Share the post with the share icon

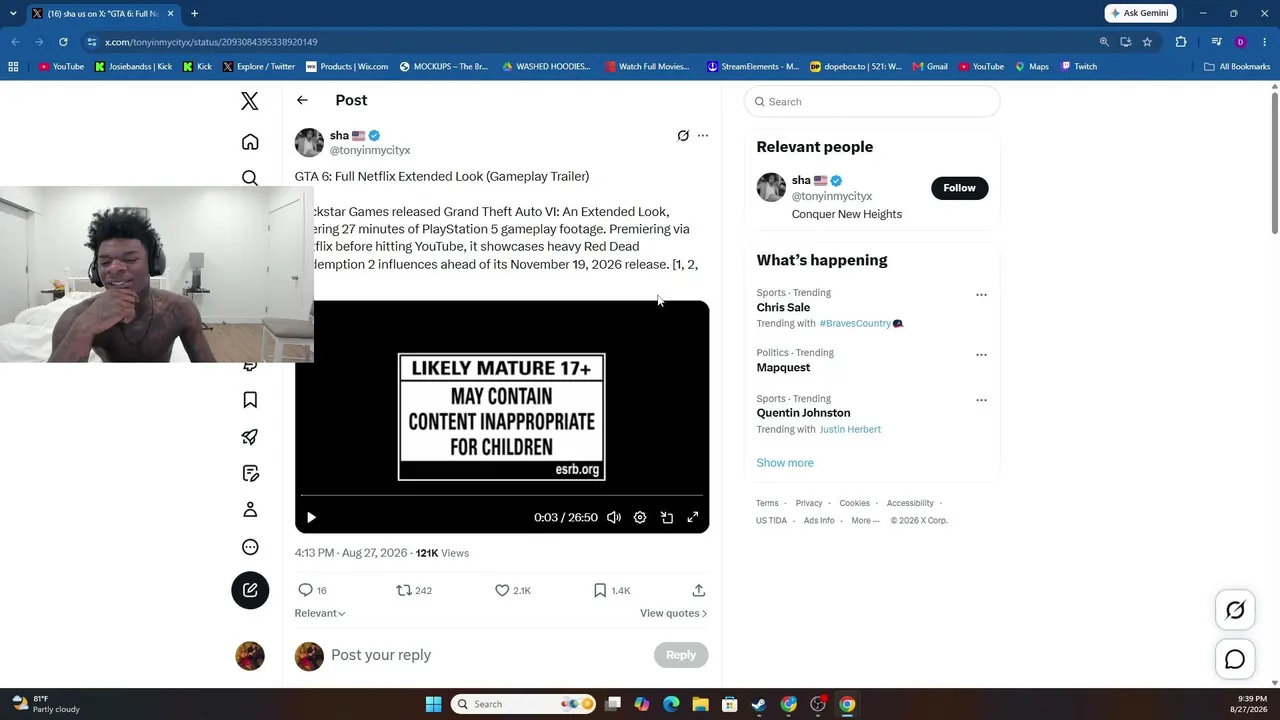click(699, 590)
